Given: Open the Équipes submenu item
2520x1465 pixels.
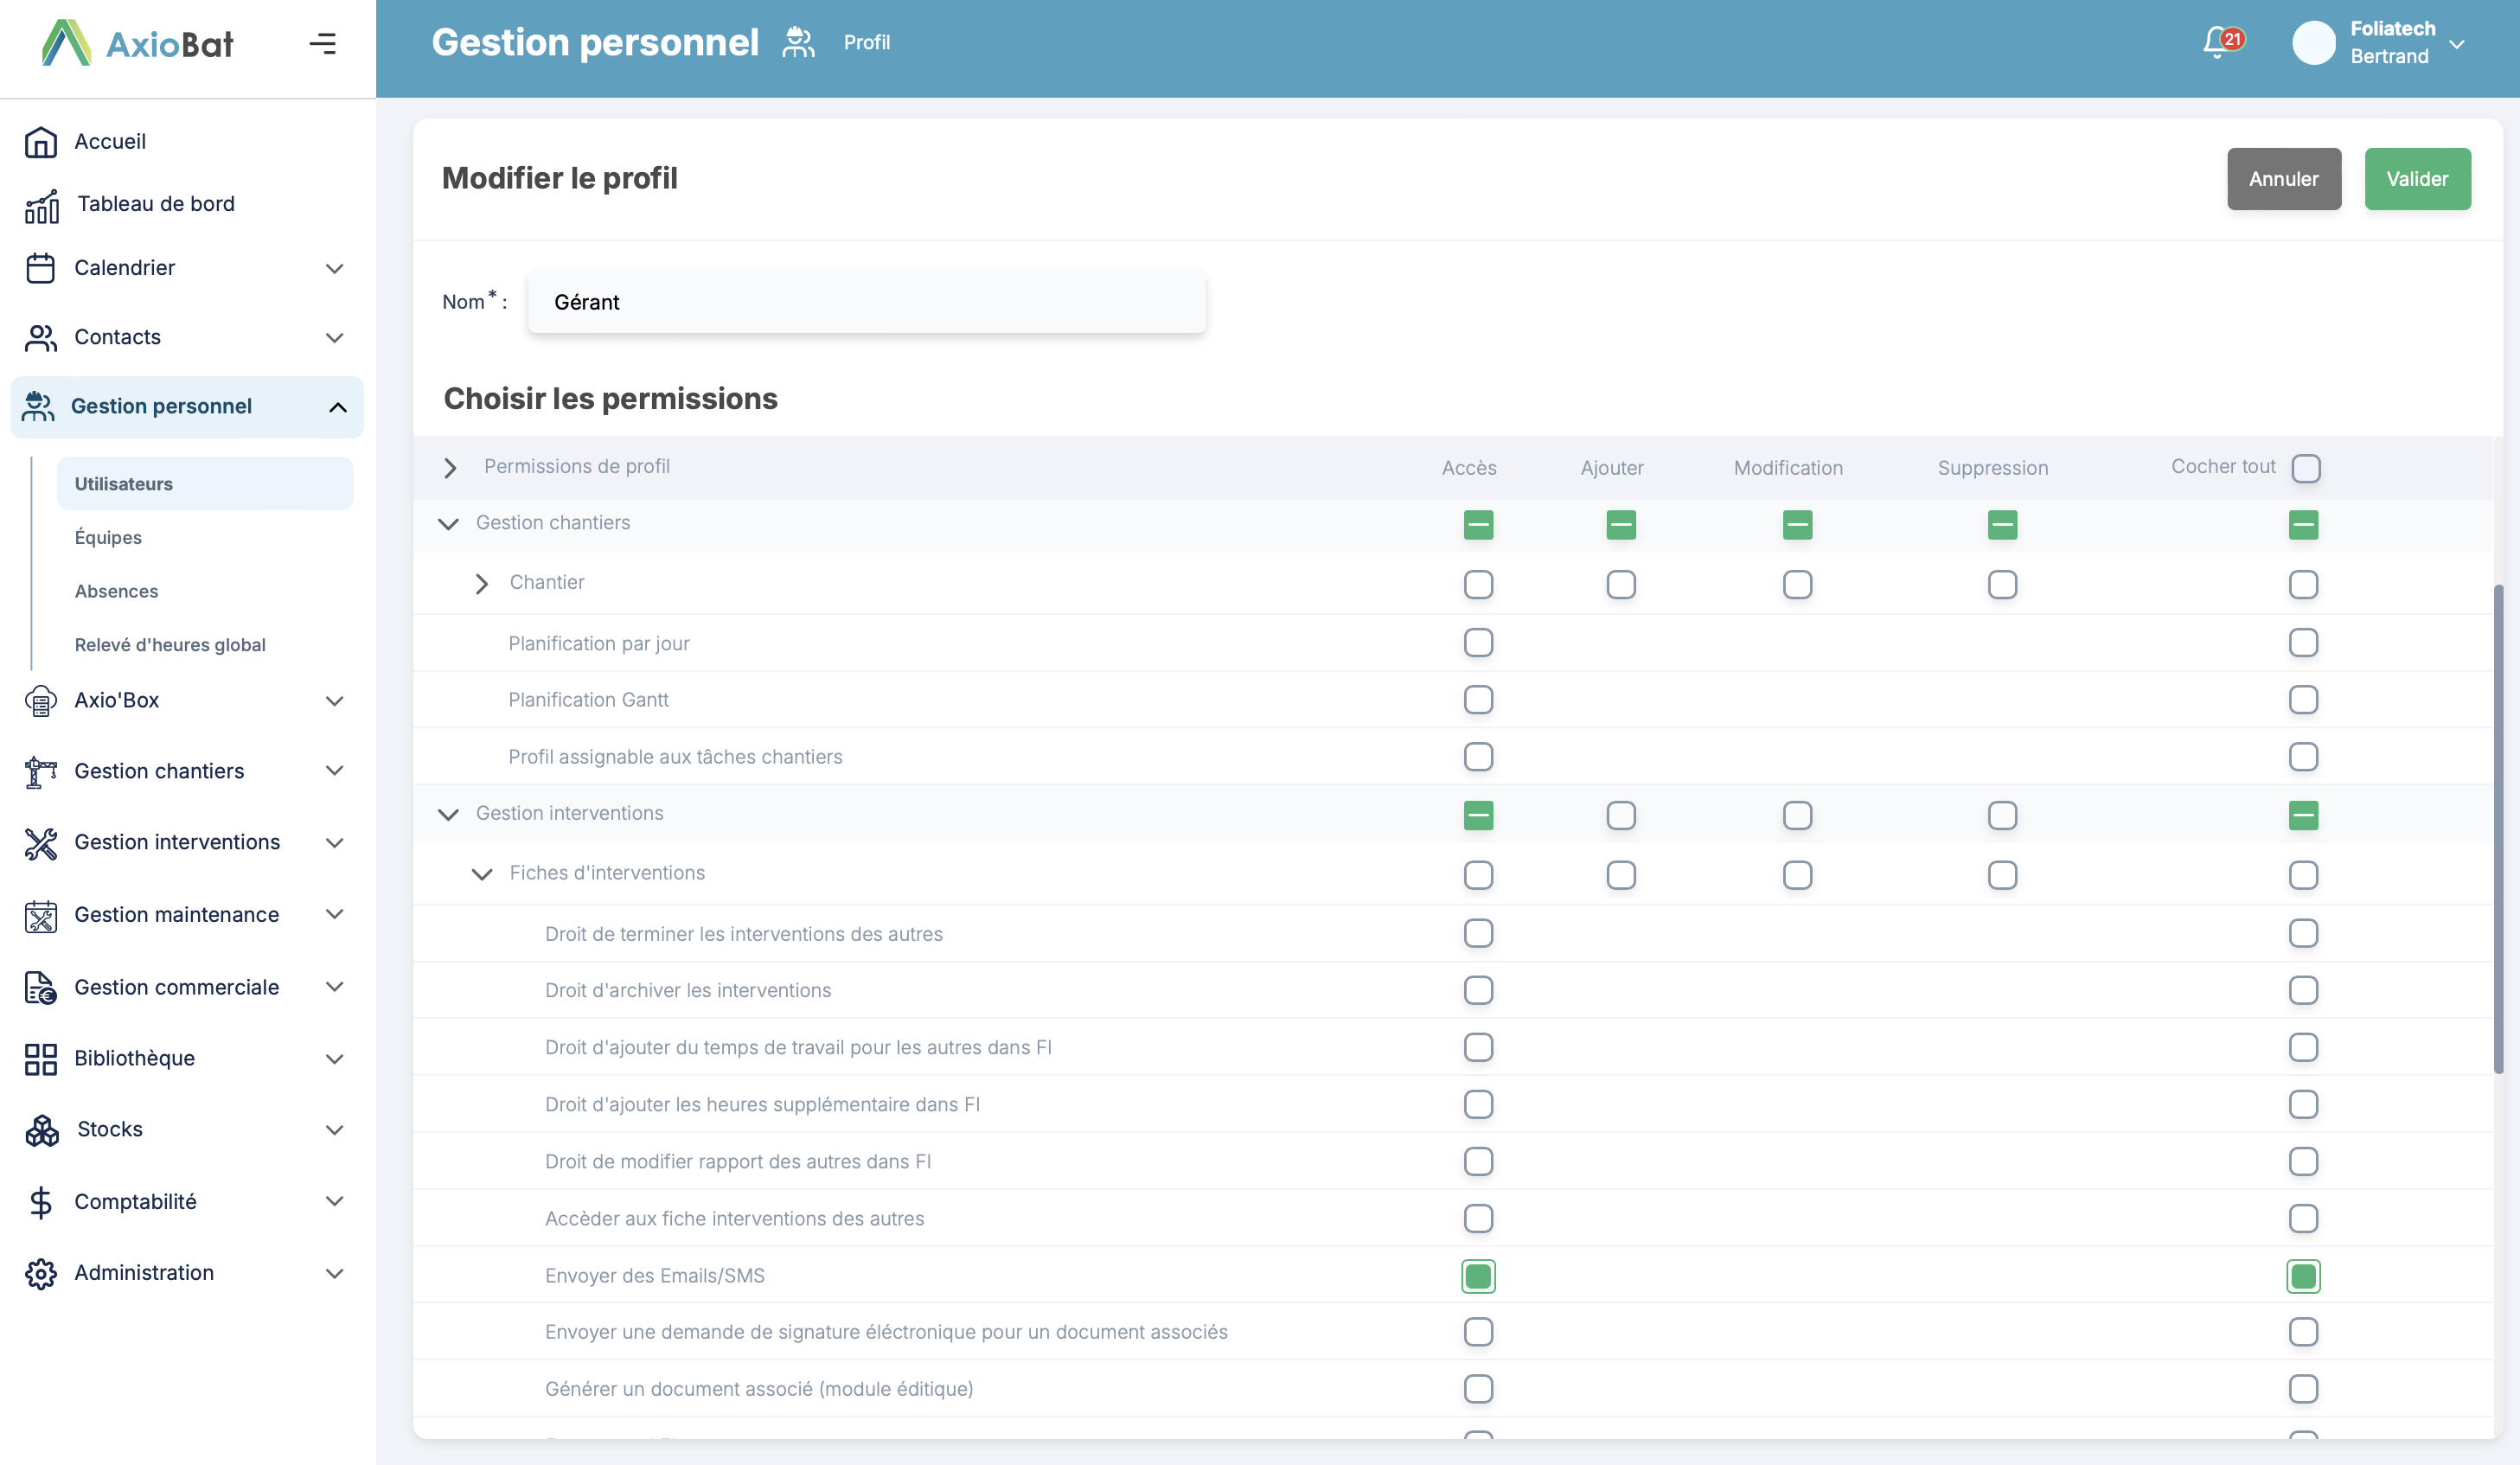Looking at the screenshot, I should tap(108, 538).
